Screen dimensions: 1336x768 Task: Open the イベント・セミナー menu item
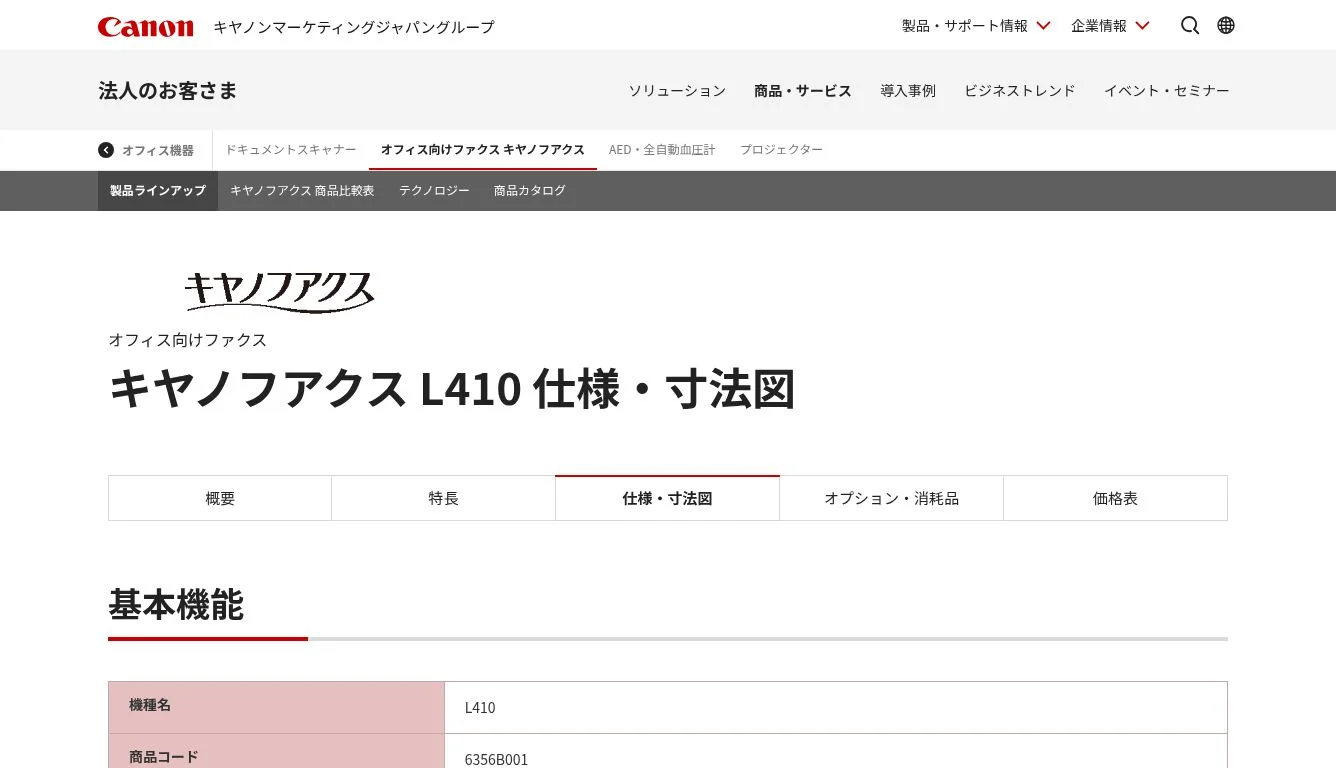pyautogui.click(x=1167, y=91)
